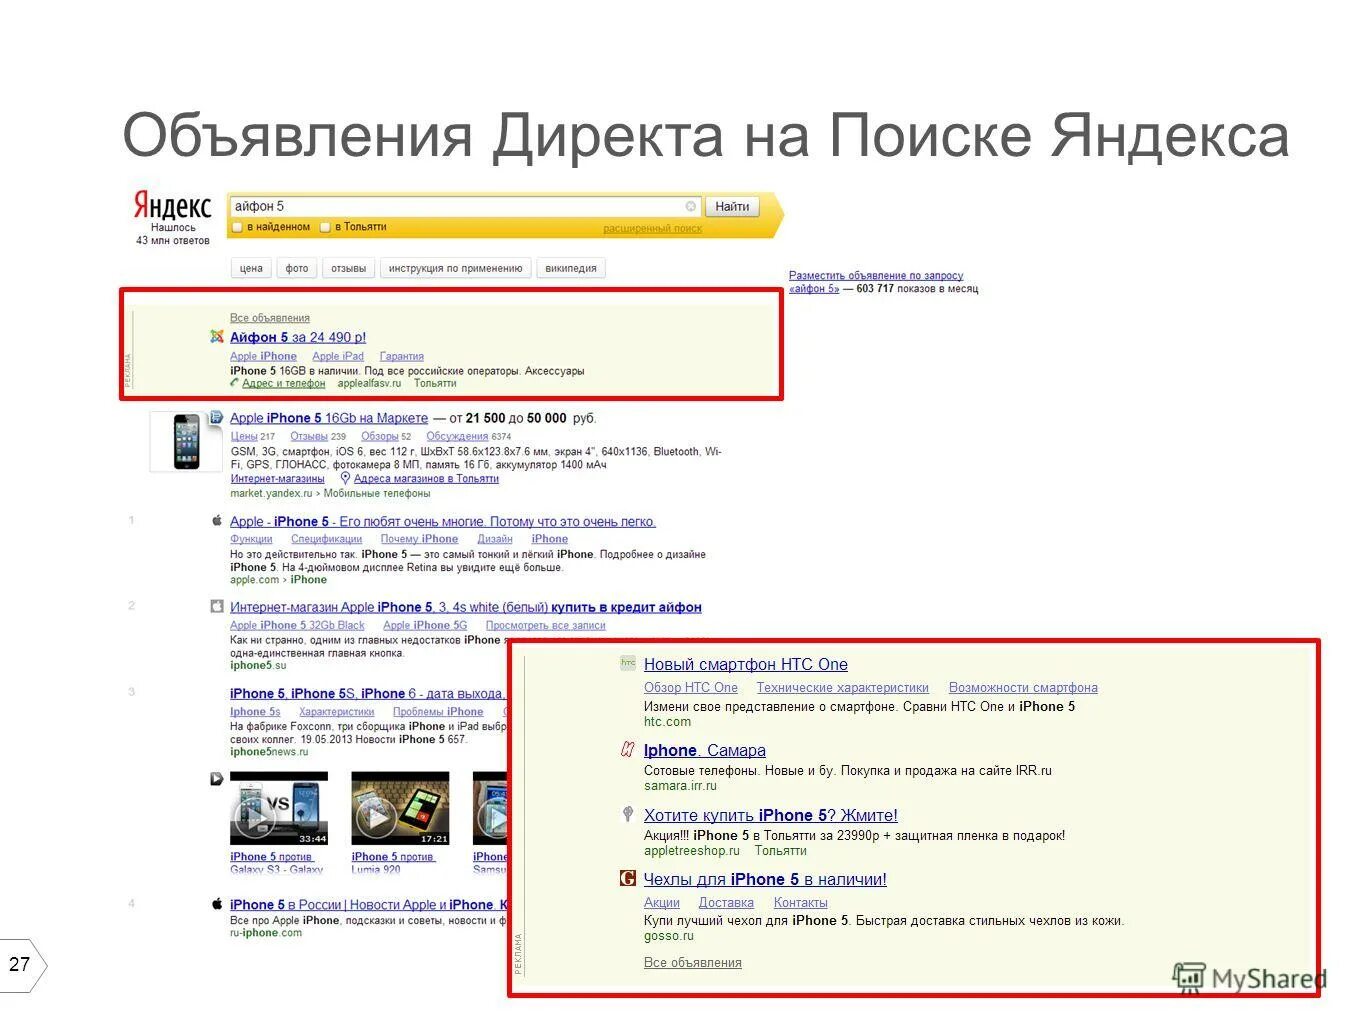Play the video thumbnail with 33:44 duration
This screenshot has width=1365, height=1024.
(x=279, y=808)
